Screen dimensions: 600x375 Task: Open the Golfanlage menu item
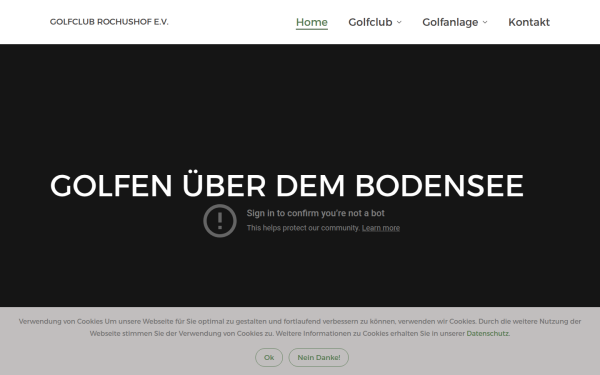(450, 22)
